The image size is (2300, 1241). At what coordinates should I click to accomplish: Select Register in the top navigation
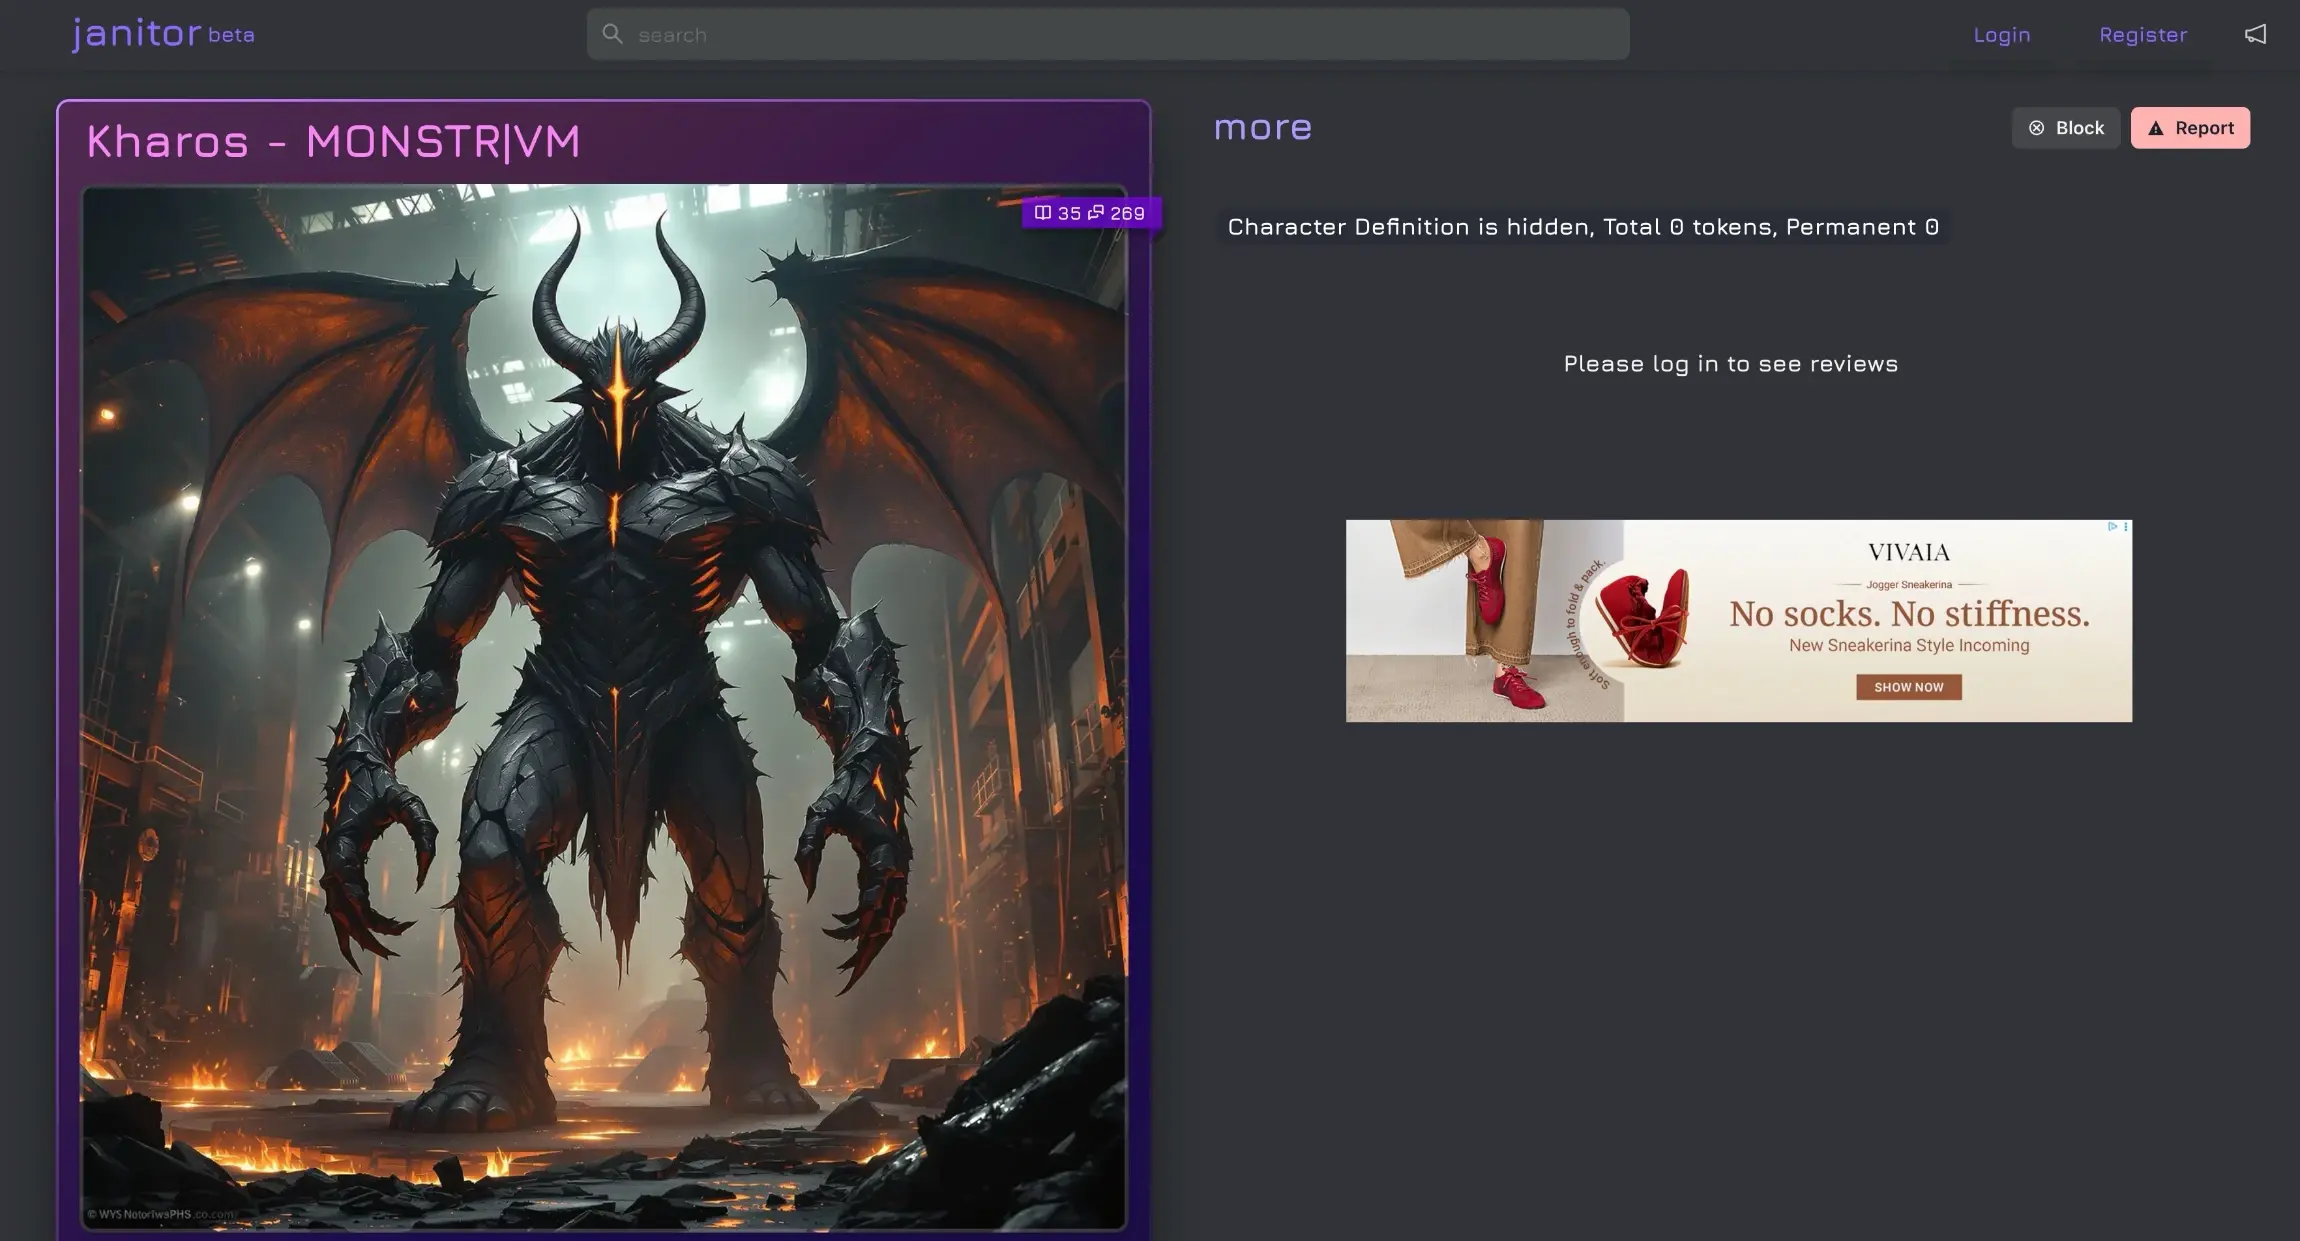(x=2142, y=34)
